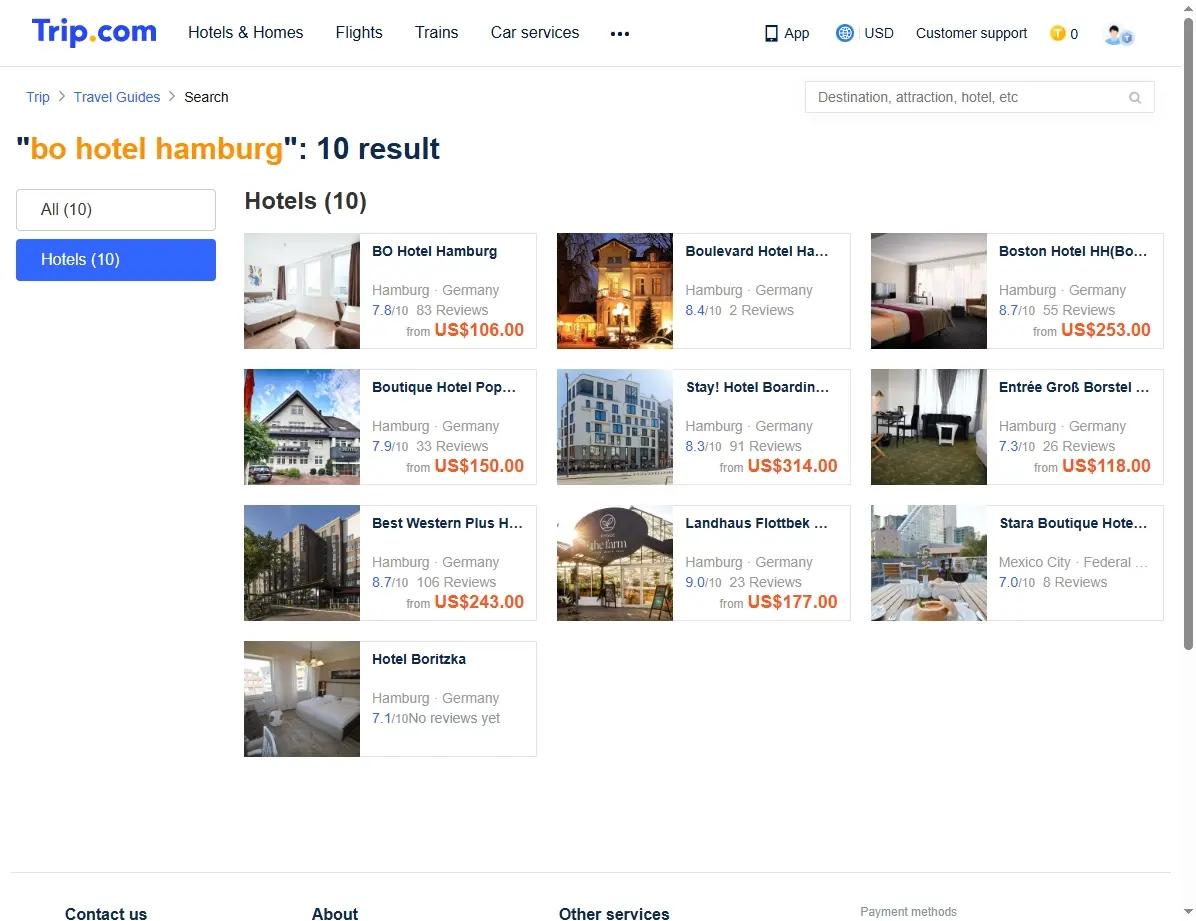Open Best Western Plus photo

(x=302, y=562)
